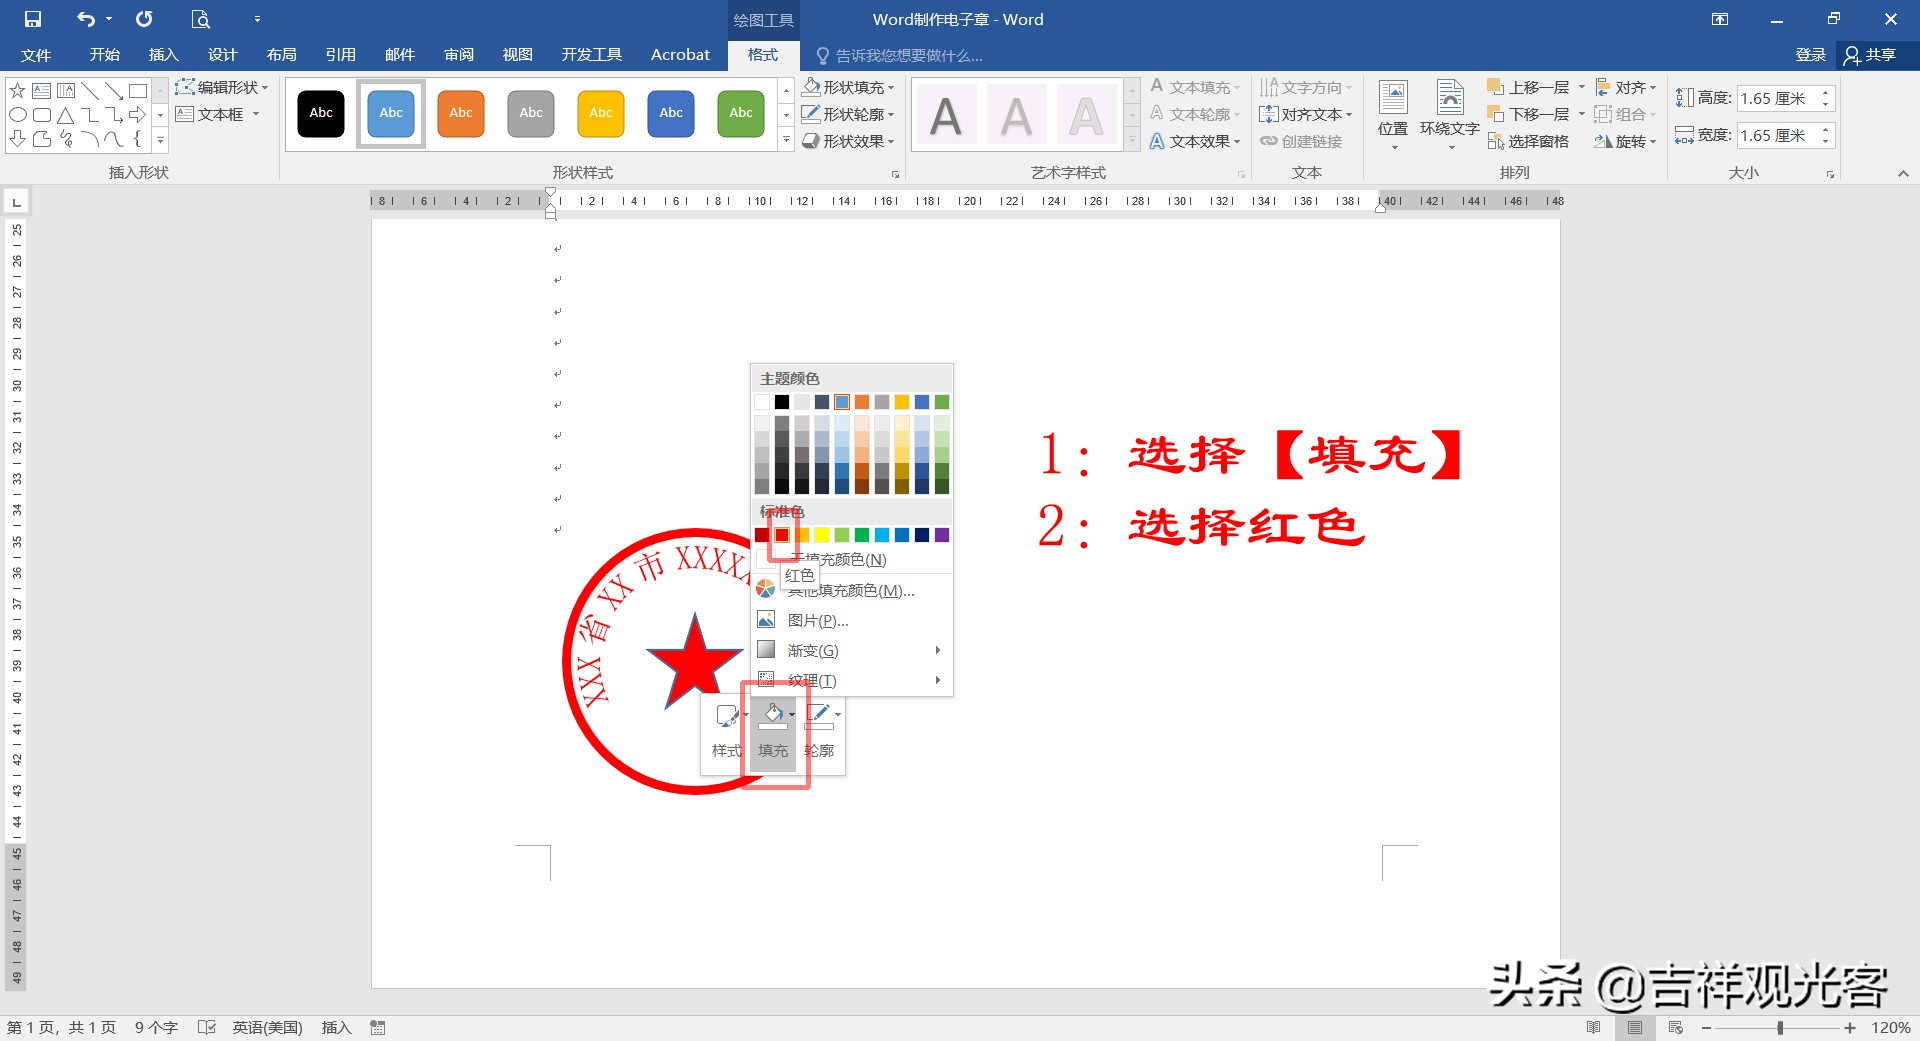Open Text Effects (文本效果) in WordArt styles
The image size is (1920, 1041).
pos(1195,141)
